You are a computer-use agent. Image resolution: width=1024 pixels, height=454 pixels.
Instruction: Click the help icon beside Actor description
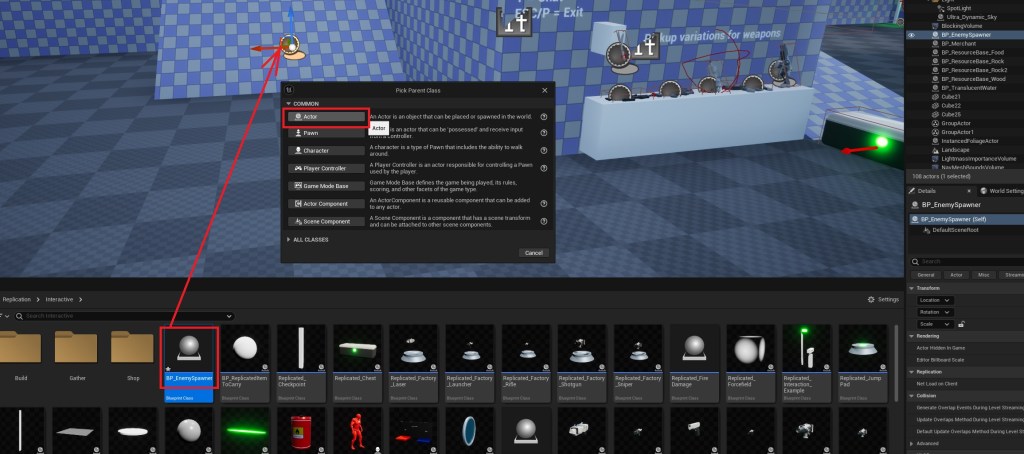pyautogui.click(x=544, y=117)
